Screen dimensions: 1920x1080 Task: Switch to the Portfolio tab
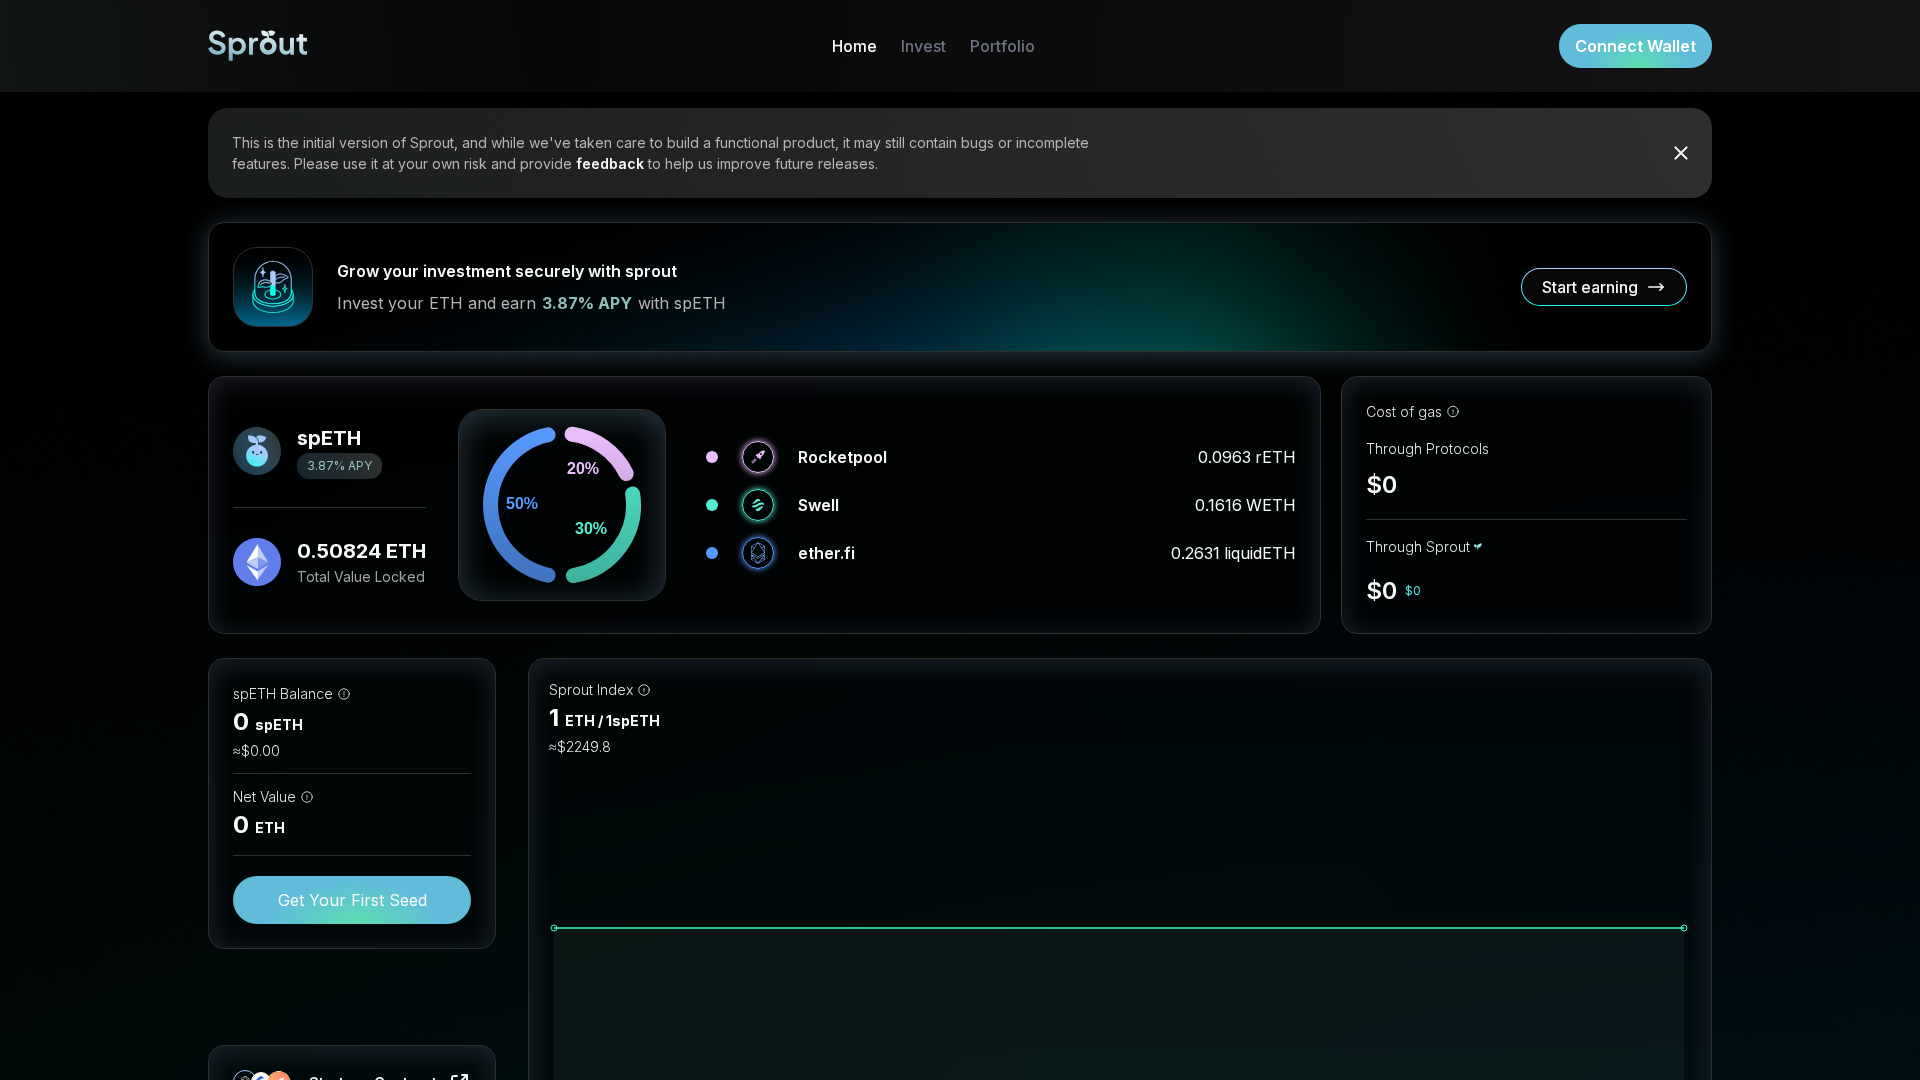tap(1001, 46)
